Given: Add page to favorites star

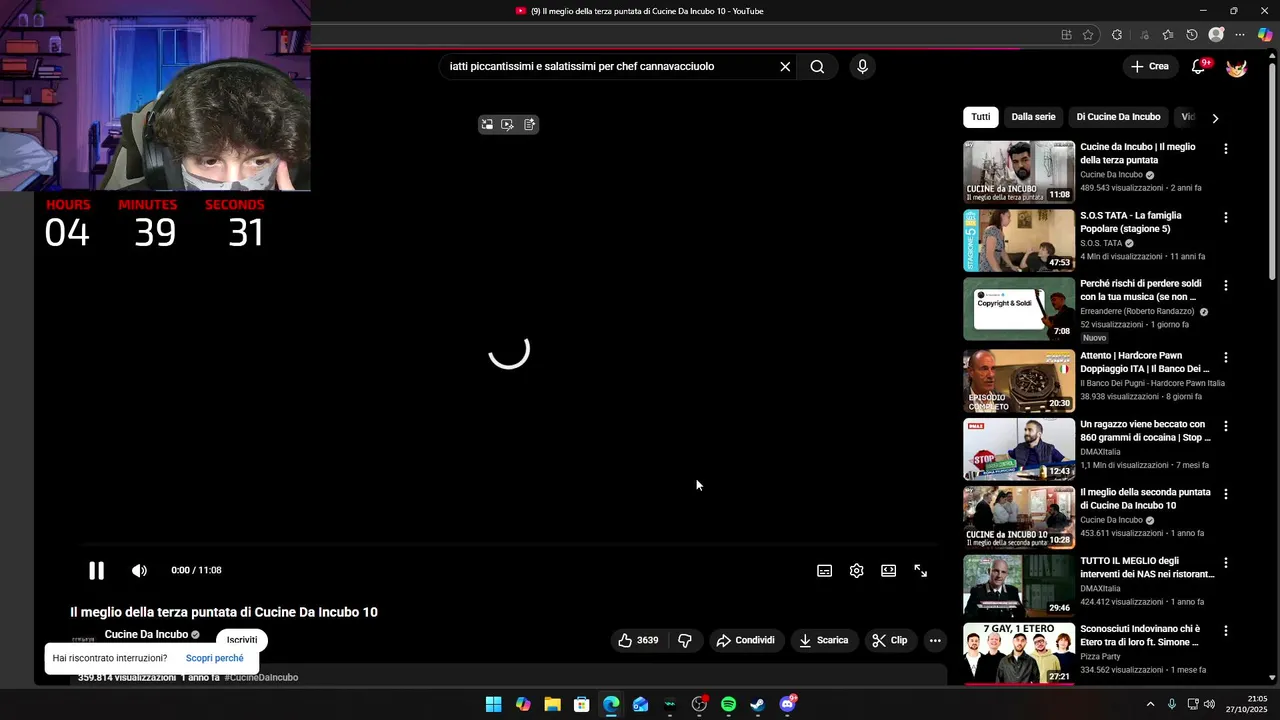Looking at the screenshot, I should (1088, 35).
